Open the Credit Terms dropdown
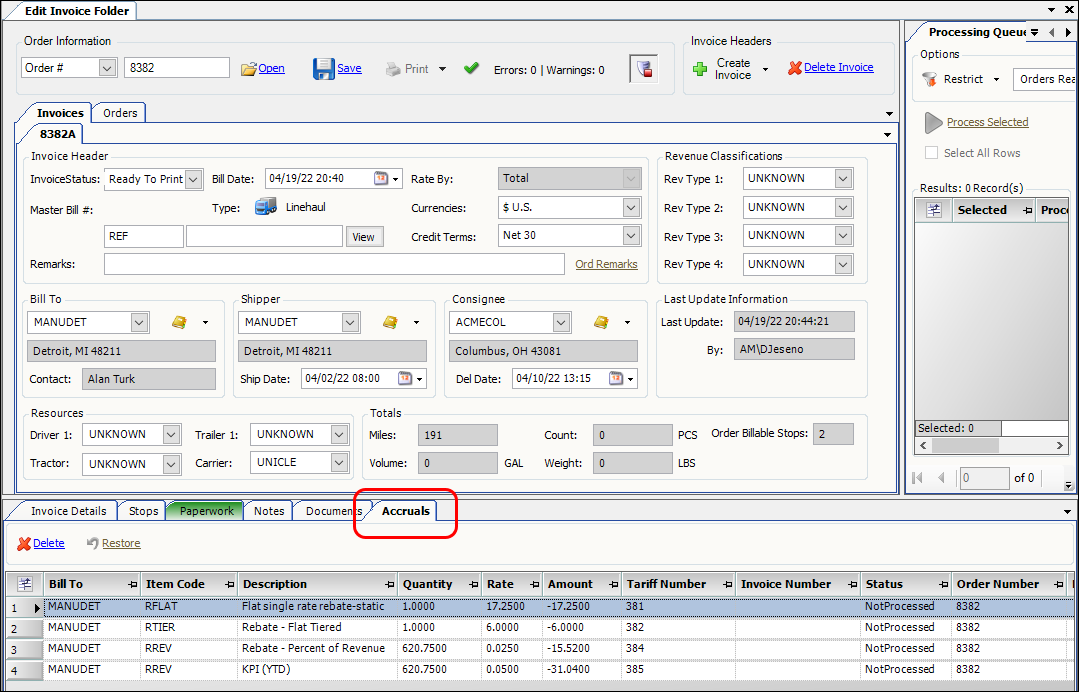Image resolution: width=1079 pixels, height=692 pixels. (631, 236)
